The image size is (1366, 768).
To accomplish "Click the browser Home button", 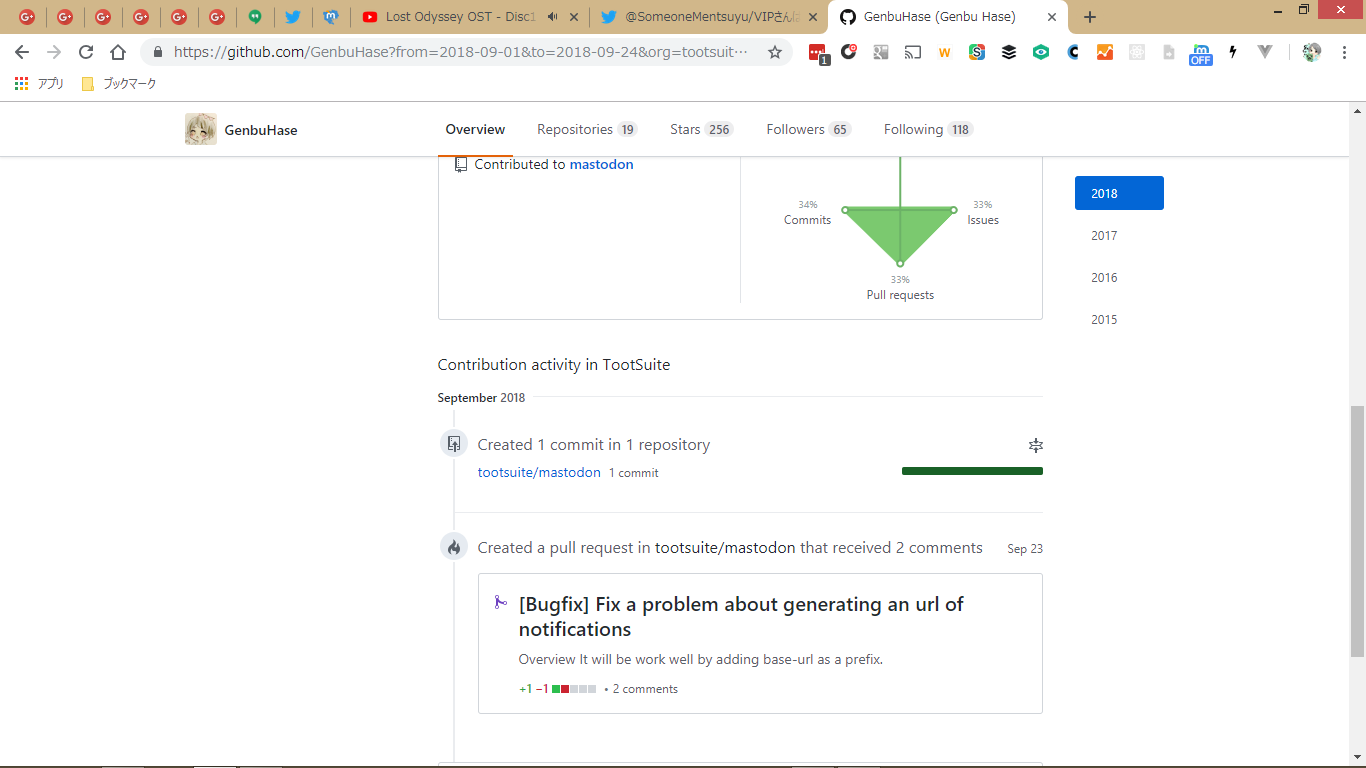I will coord(118,52).
